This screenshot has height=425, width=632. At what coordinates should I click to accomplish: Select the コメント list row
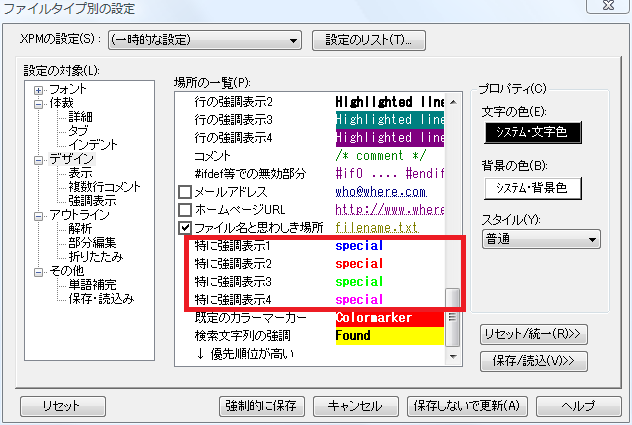click(x=310, y=156)
